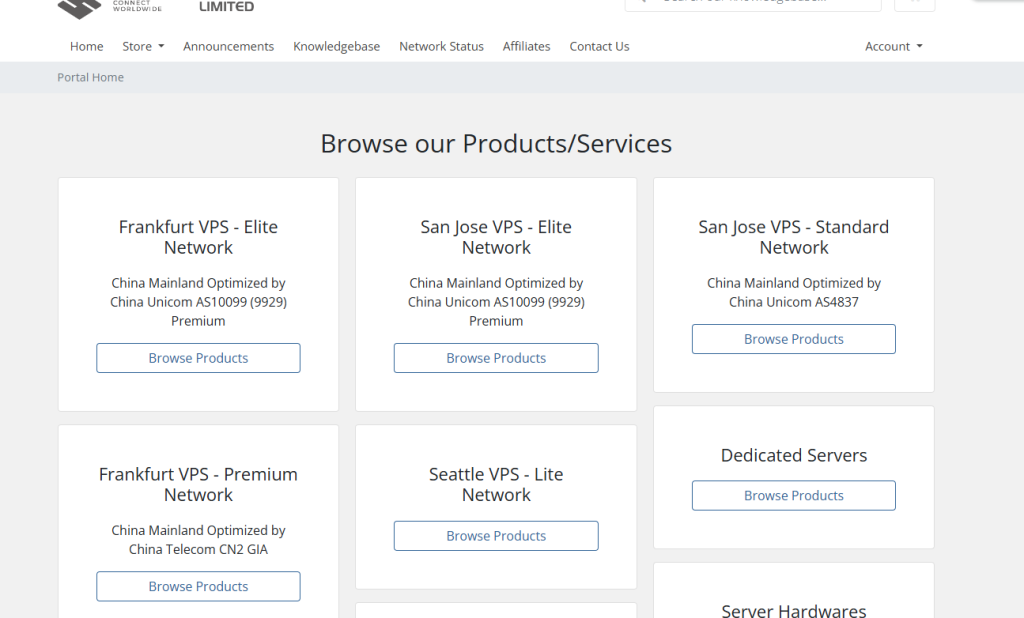Click the San Jose Elite card's AS10099 description

pyautogui.click(x=496, y=302)
